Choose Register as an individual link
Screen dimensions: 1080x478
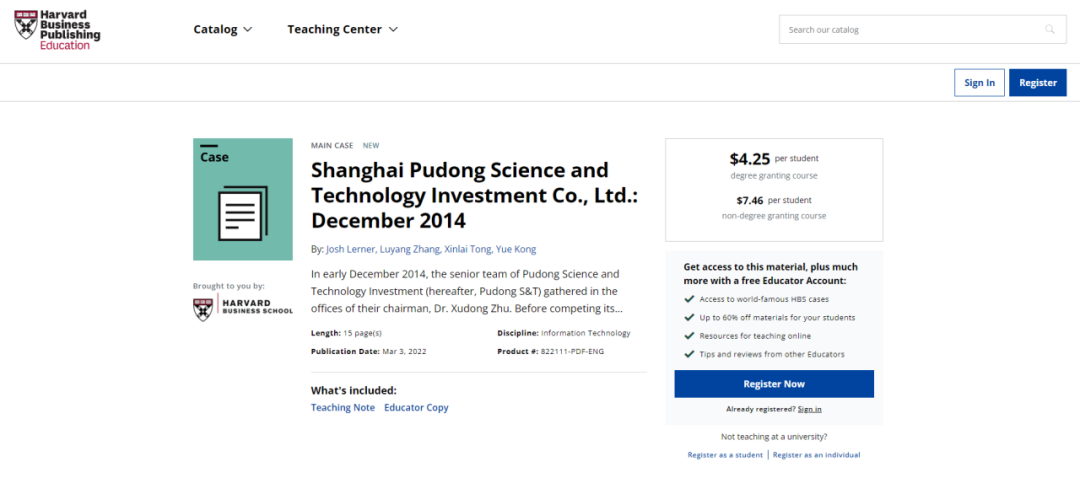pos(816,455)
